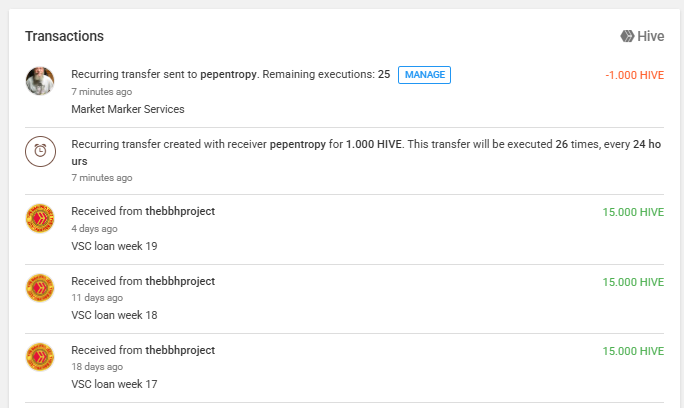This screenshot has height=408, width=684.
Task: Click the VSC loan week 19 memo
Action: [114, 246]
